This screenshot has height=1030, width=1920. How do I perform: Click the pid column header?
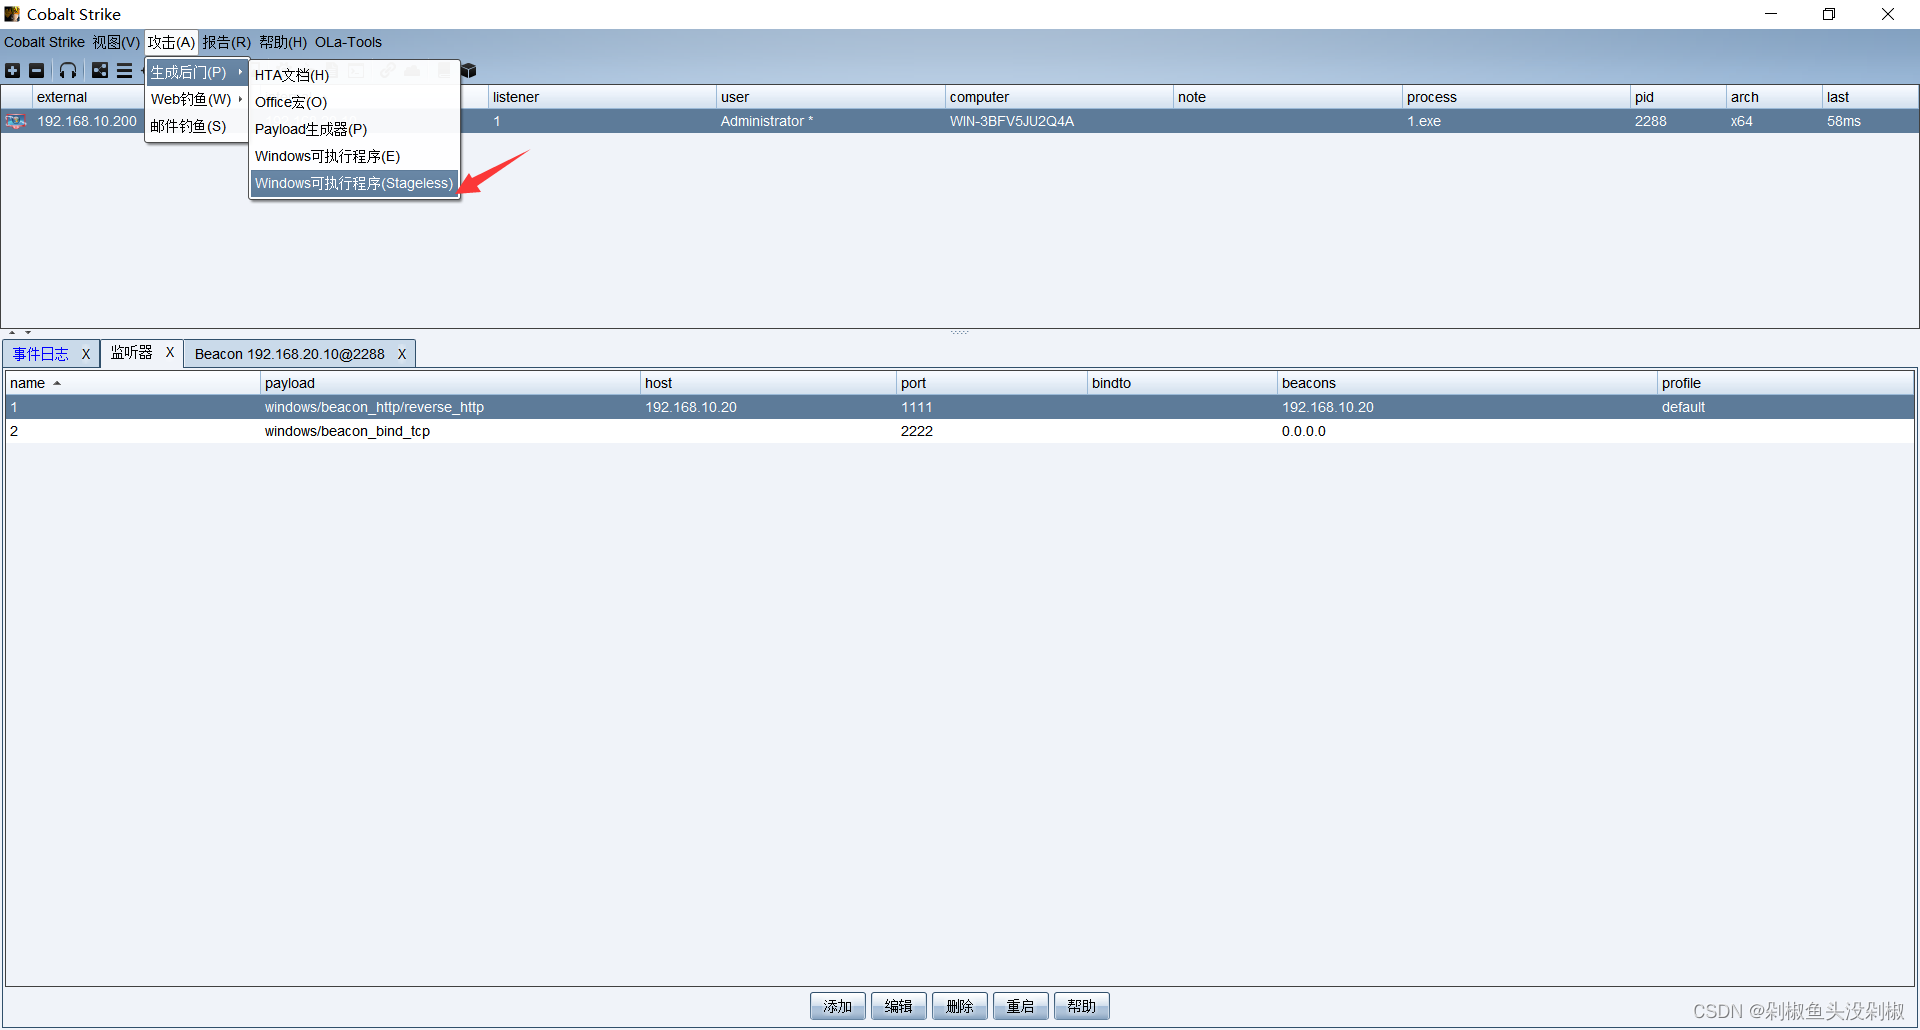coord(1678,97)
